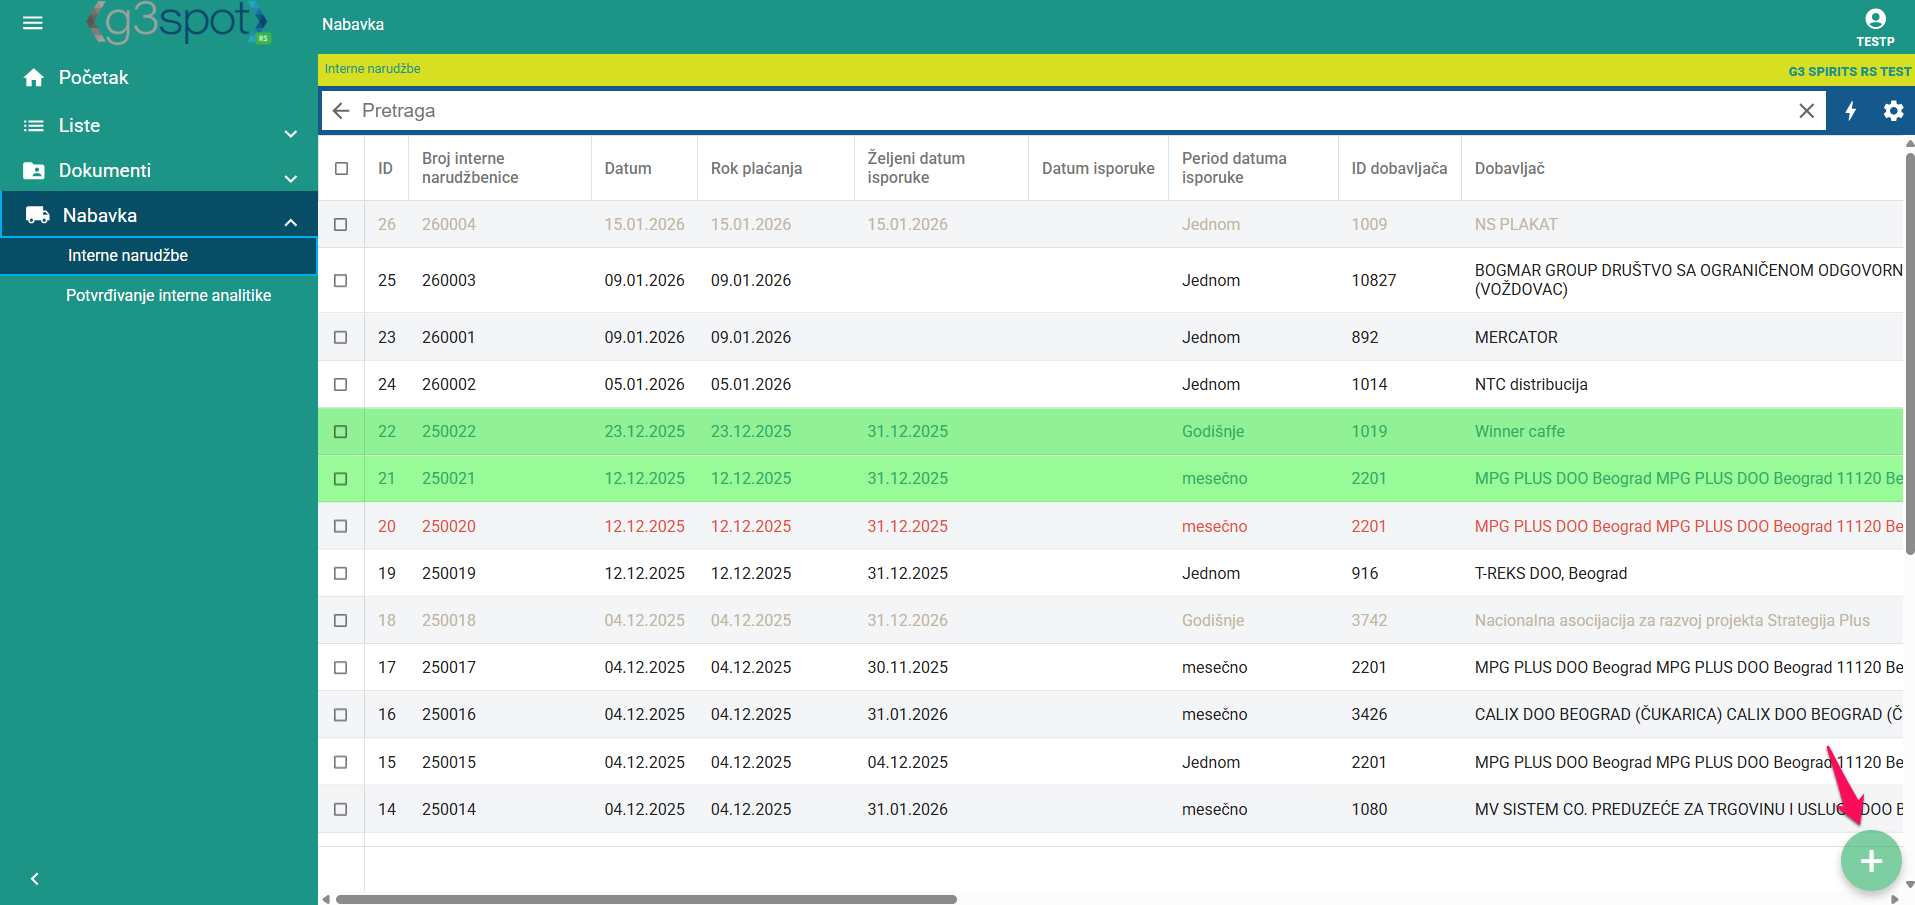Click the back arrow in search bar
Screen dimensions: 1915x905
click(x=341, y=111)
